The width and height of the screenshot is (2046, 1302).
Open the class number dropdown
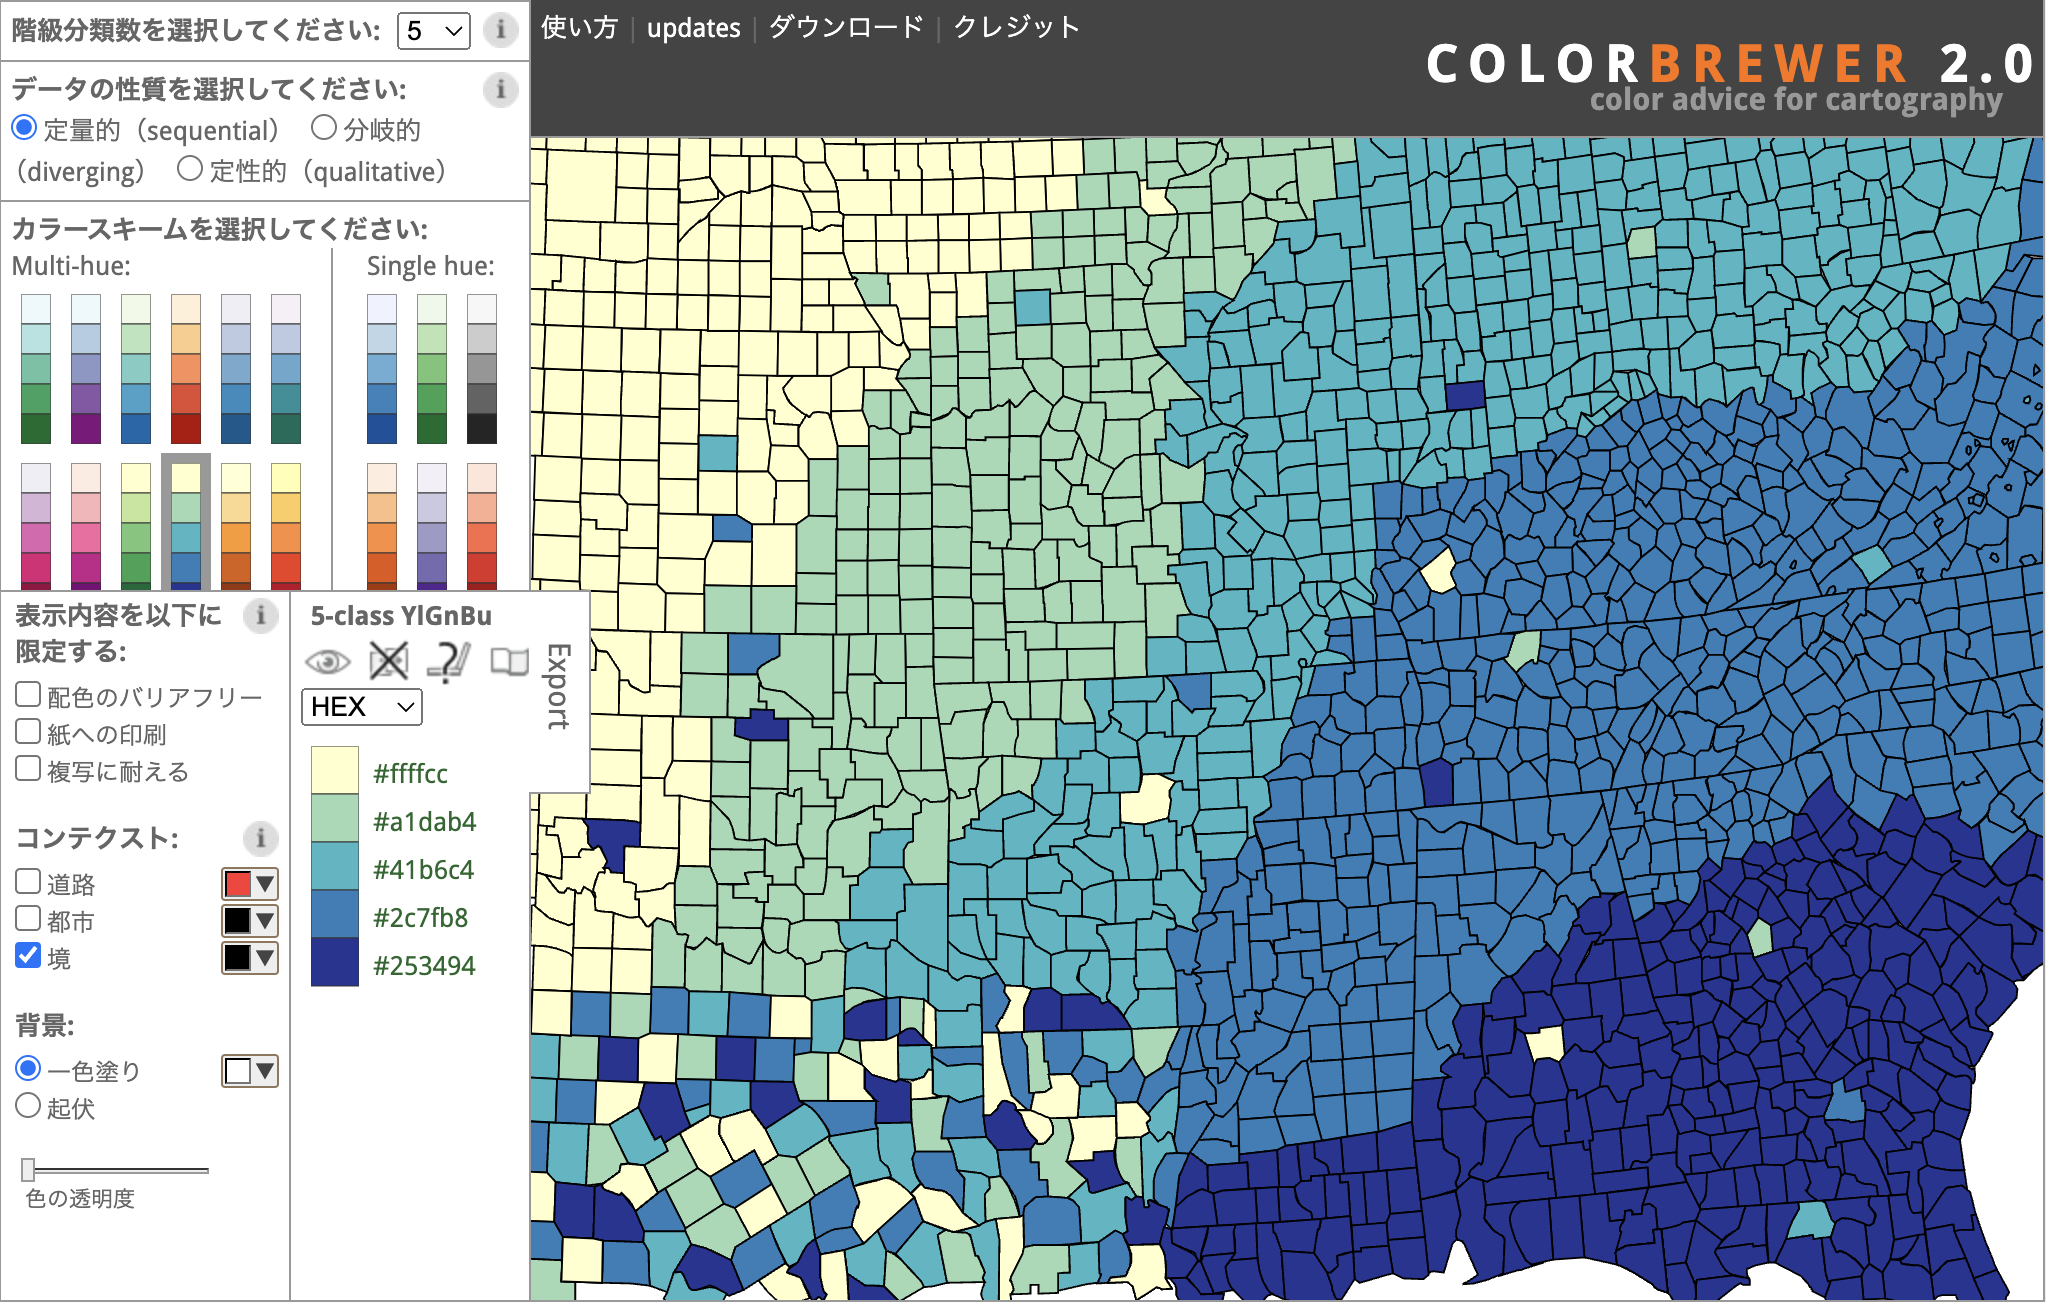[433, 30]
